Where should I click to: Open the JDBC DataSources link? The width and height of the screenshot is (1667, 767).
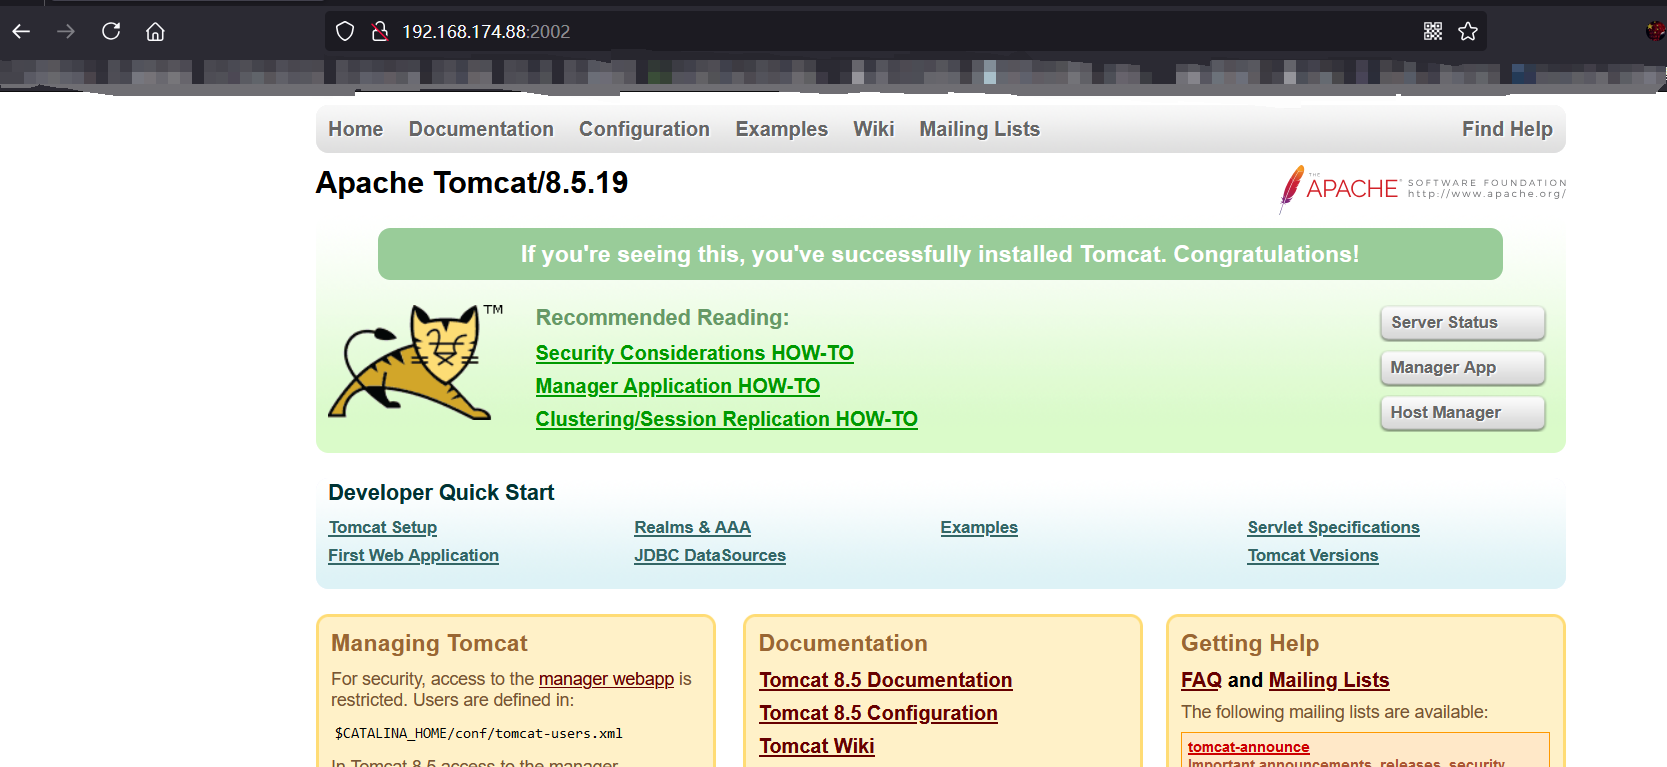coord(709,555)
